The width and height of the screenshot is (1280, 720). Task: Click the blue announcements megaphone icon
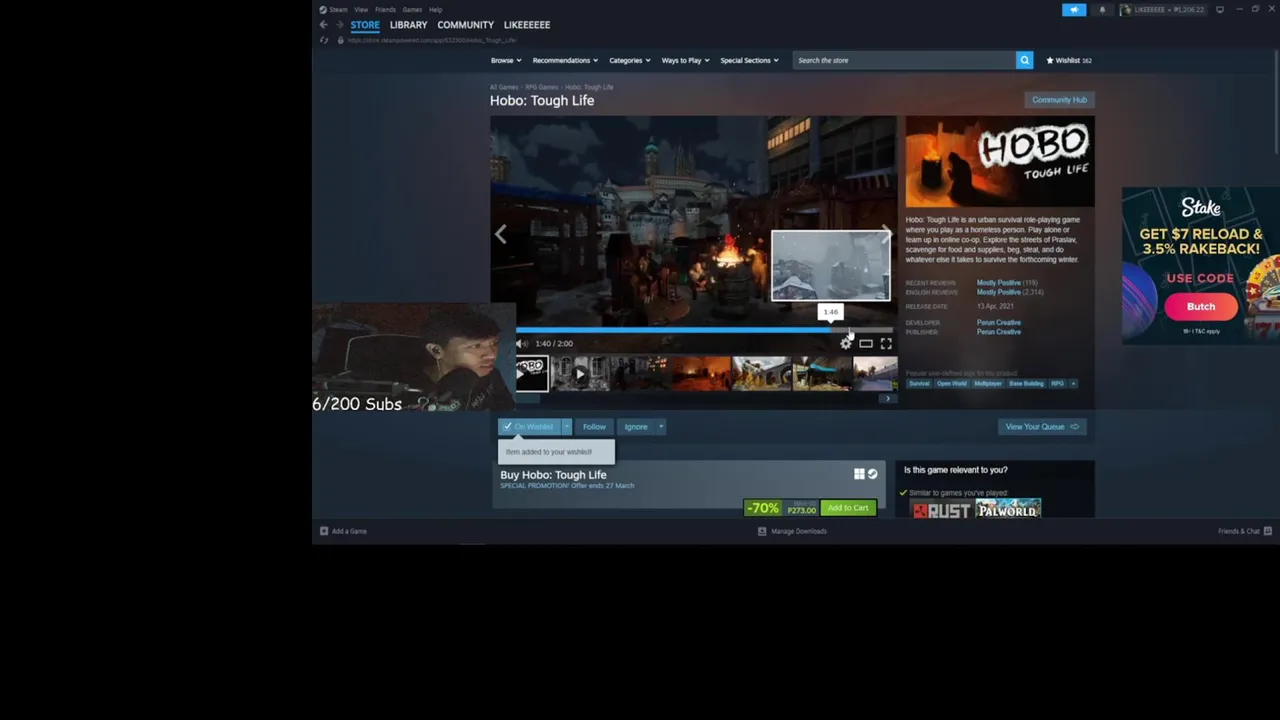coord(1074,10)
